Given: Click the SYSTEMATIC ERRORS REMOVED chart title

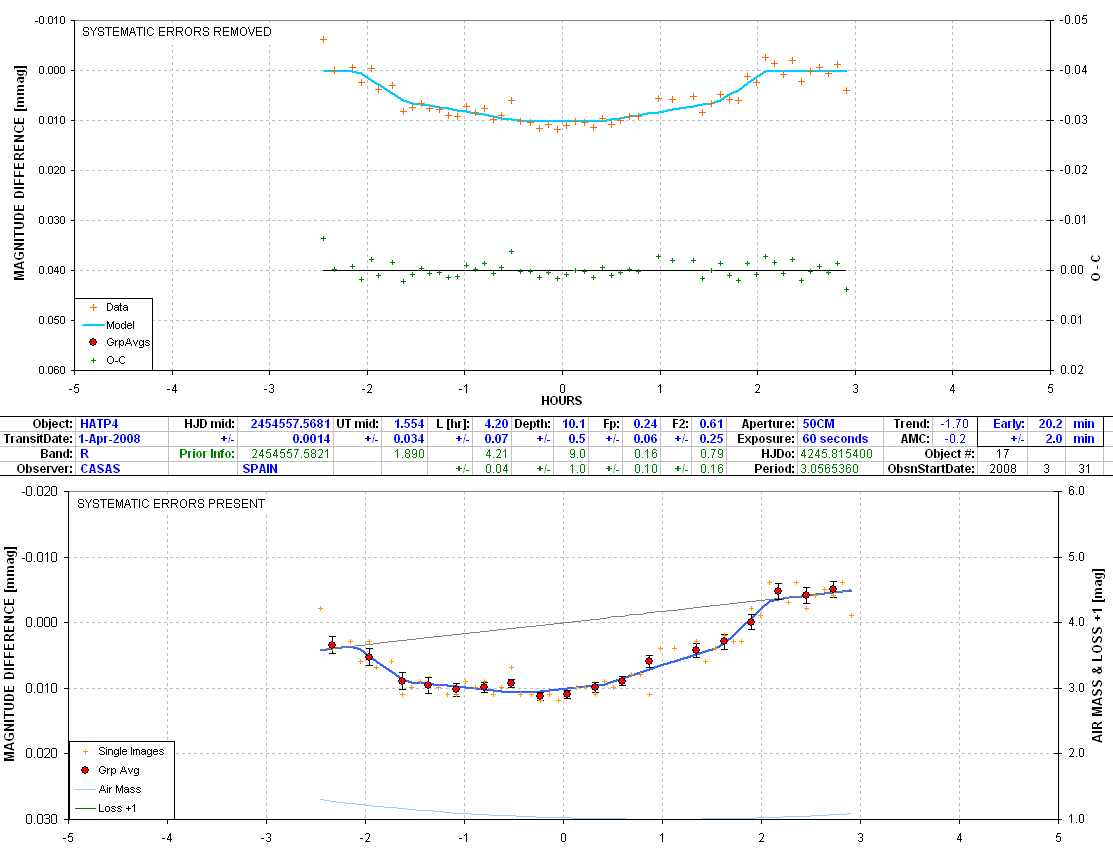Looking at the screenshot, I should [177, 32].
